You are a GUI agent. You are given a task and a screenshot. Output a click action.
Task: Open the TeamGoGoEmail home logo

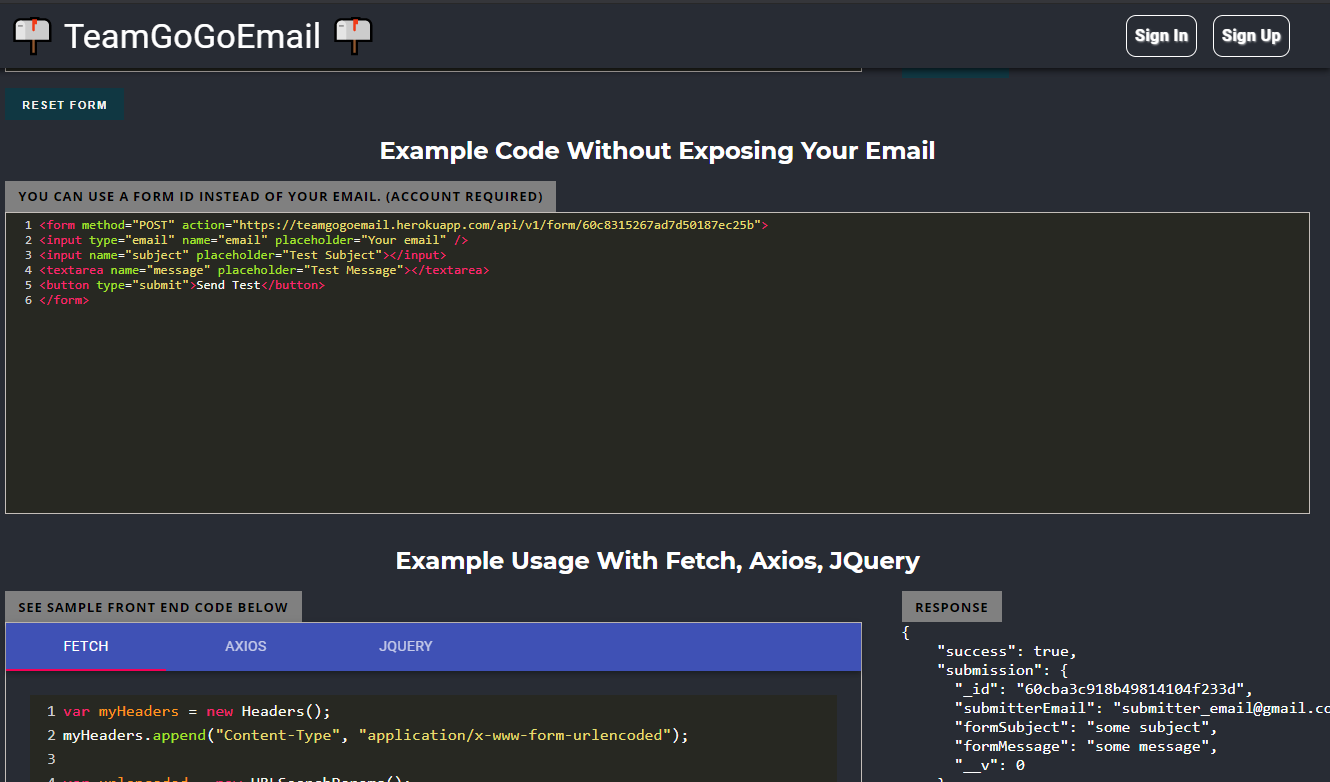coord(193,35)
